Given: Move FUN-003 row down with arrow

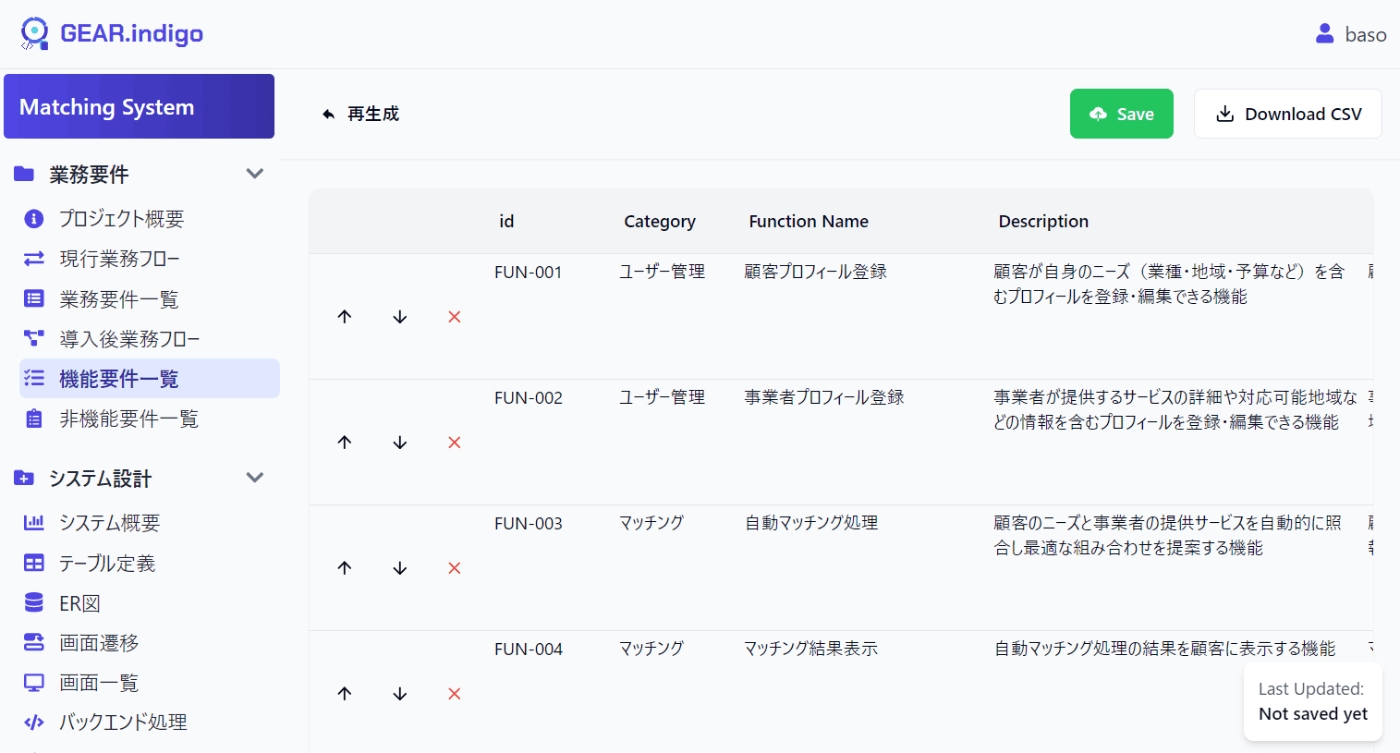Looking at the screenshot, I should click(400, 568).
